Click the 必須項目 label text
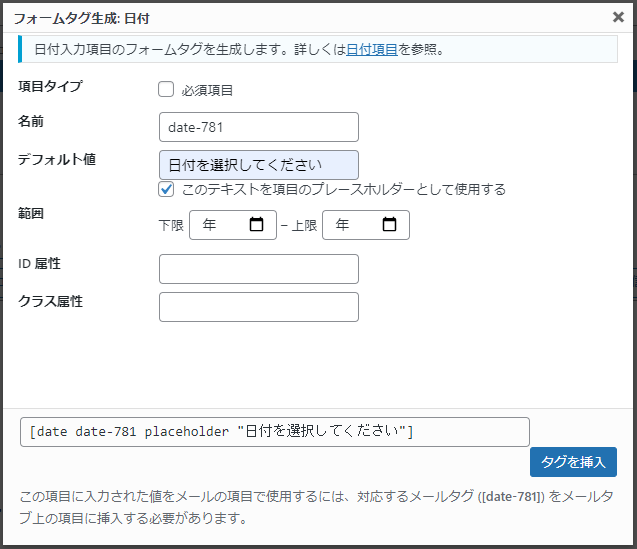Viewport: 637px width, 549px height. pyautogui.click(x=207, y=90)
